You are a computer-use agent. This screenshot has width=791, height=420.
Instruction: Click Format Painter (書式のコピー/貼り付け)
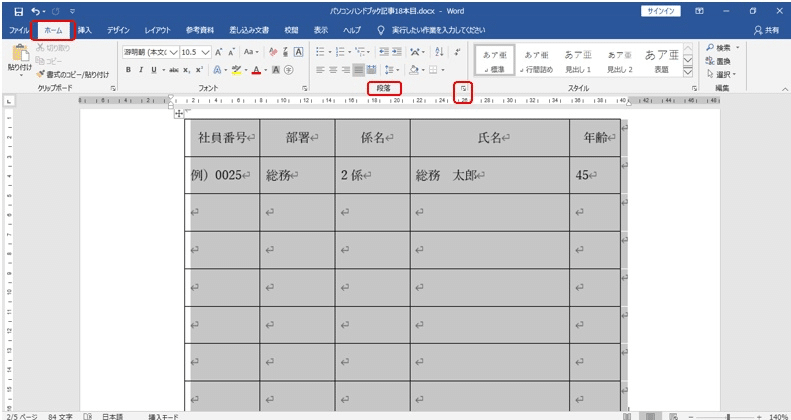72,74
